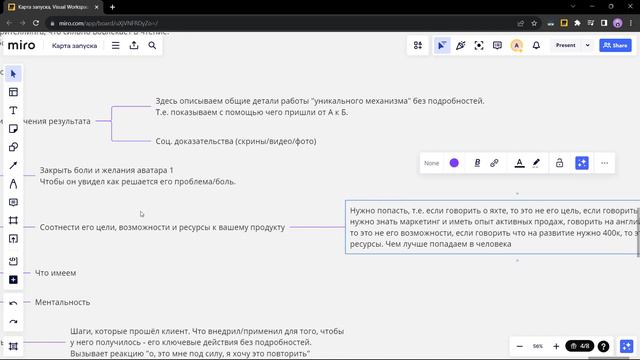Select the Comment tool in left toolbar
The image size is (640, 360).
[13, 202]
